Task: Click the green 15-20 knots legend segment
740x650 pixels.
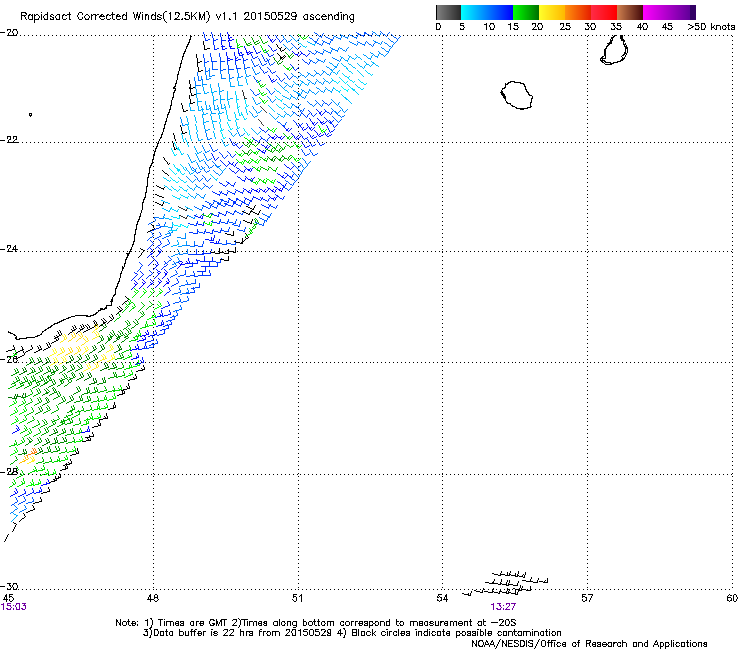Action: (x=526, y=12)
